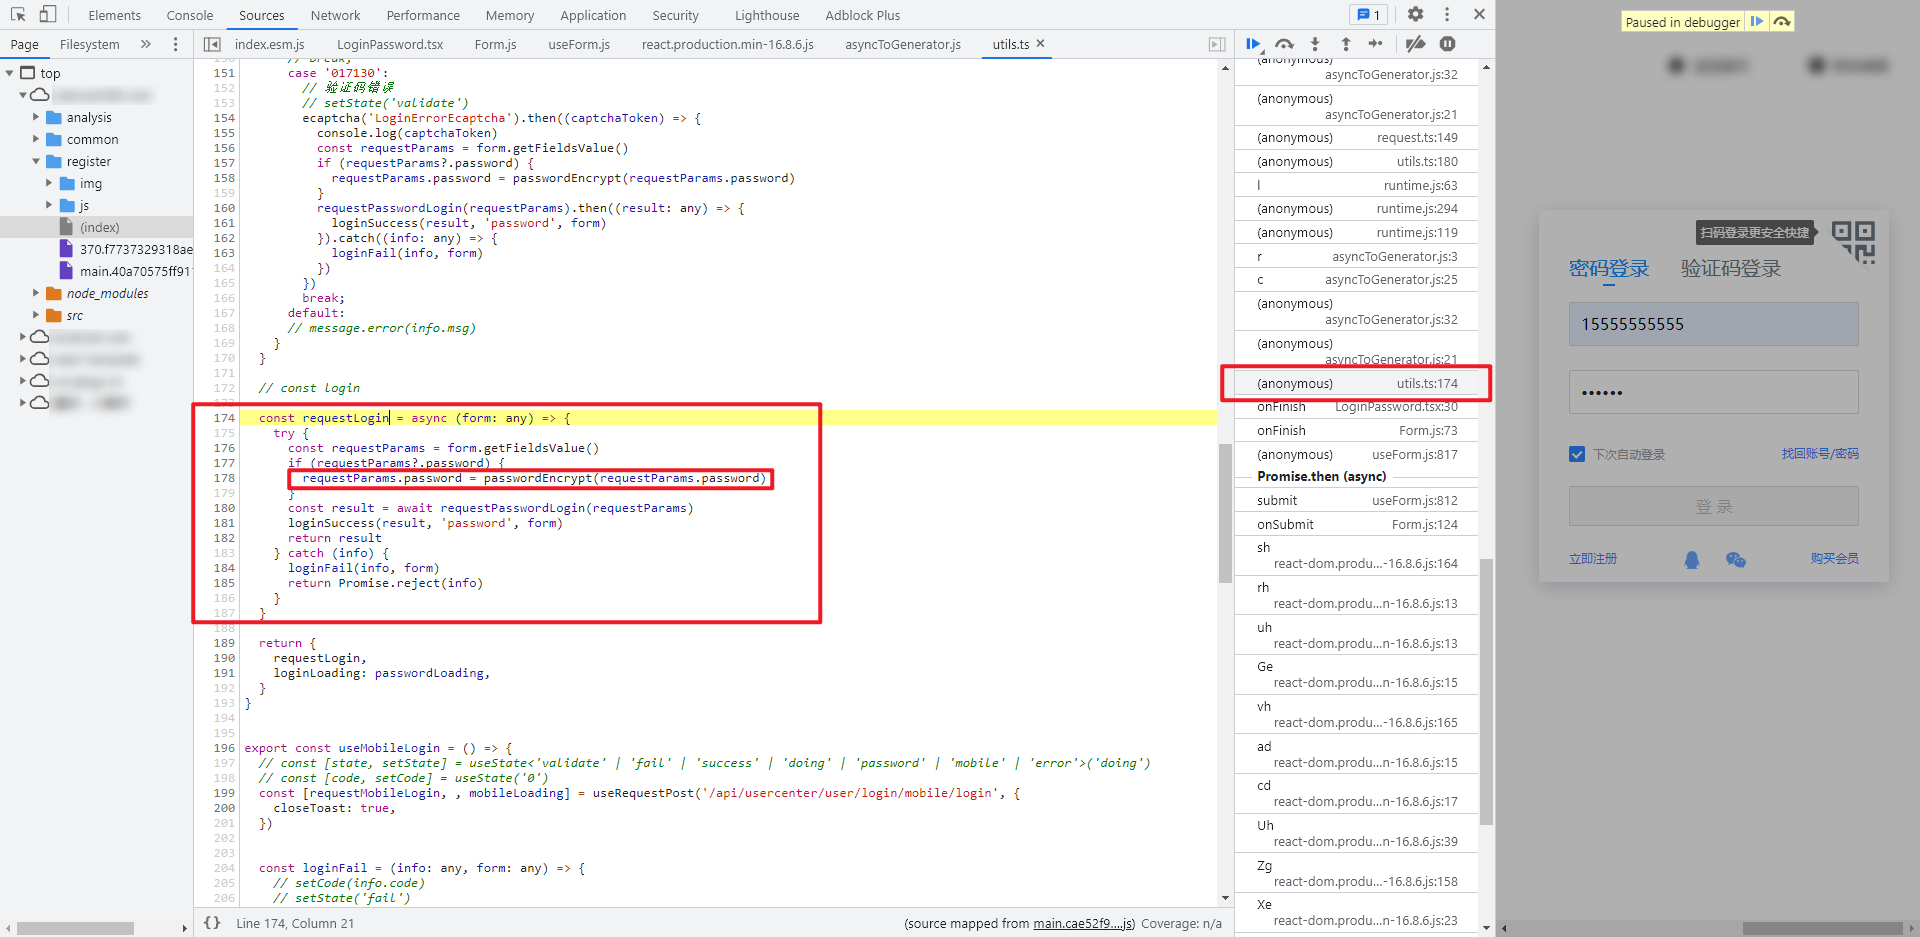Switch to 验证码登录 tab

point(1731,269)
